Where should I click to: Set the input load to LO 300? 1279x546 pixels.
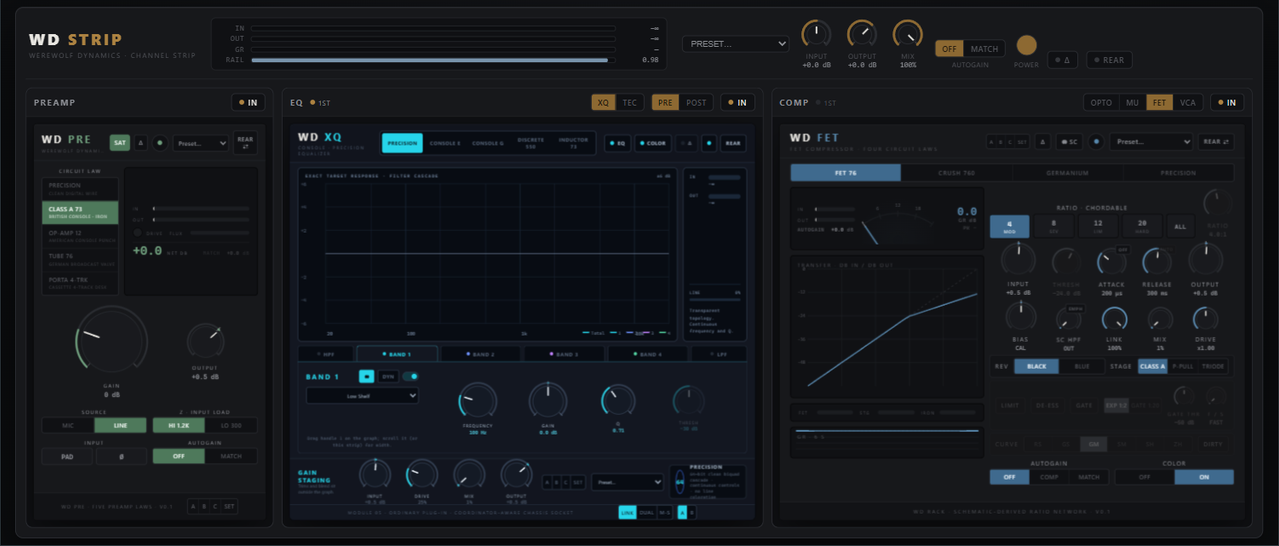point(231,425)
